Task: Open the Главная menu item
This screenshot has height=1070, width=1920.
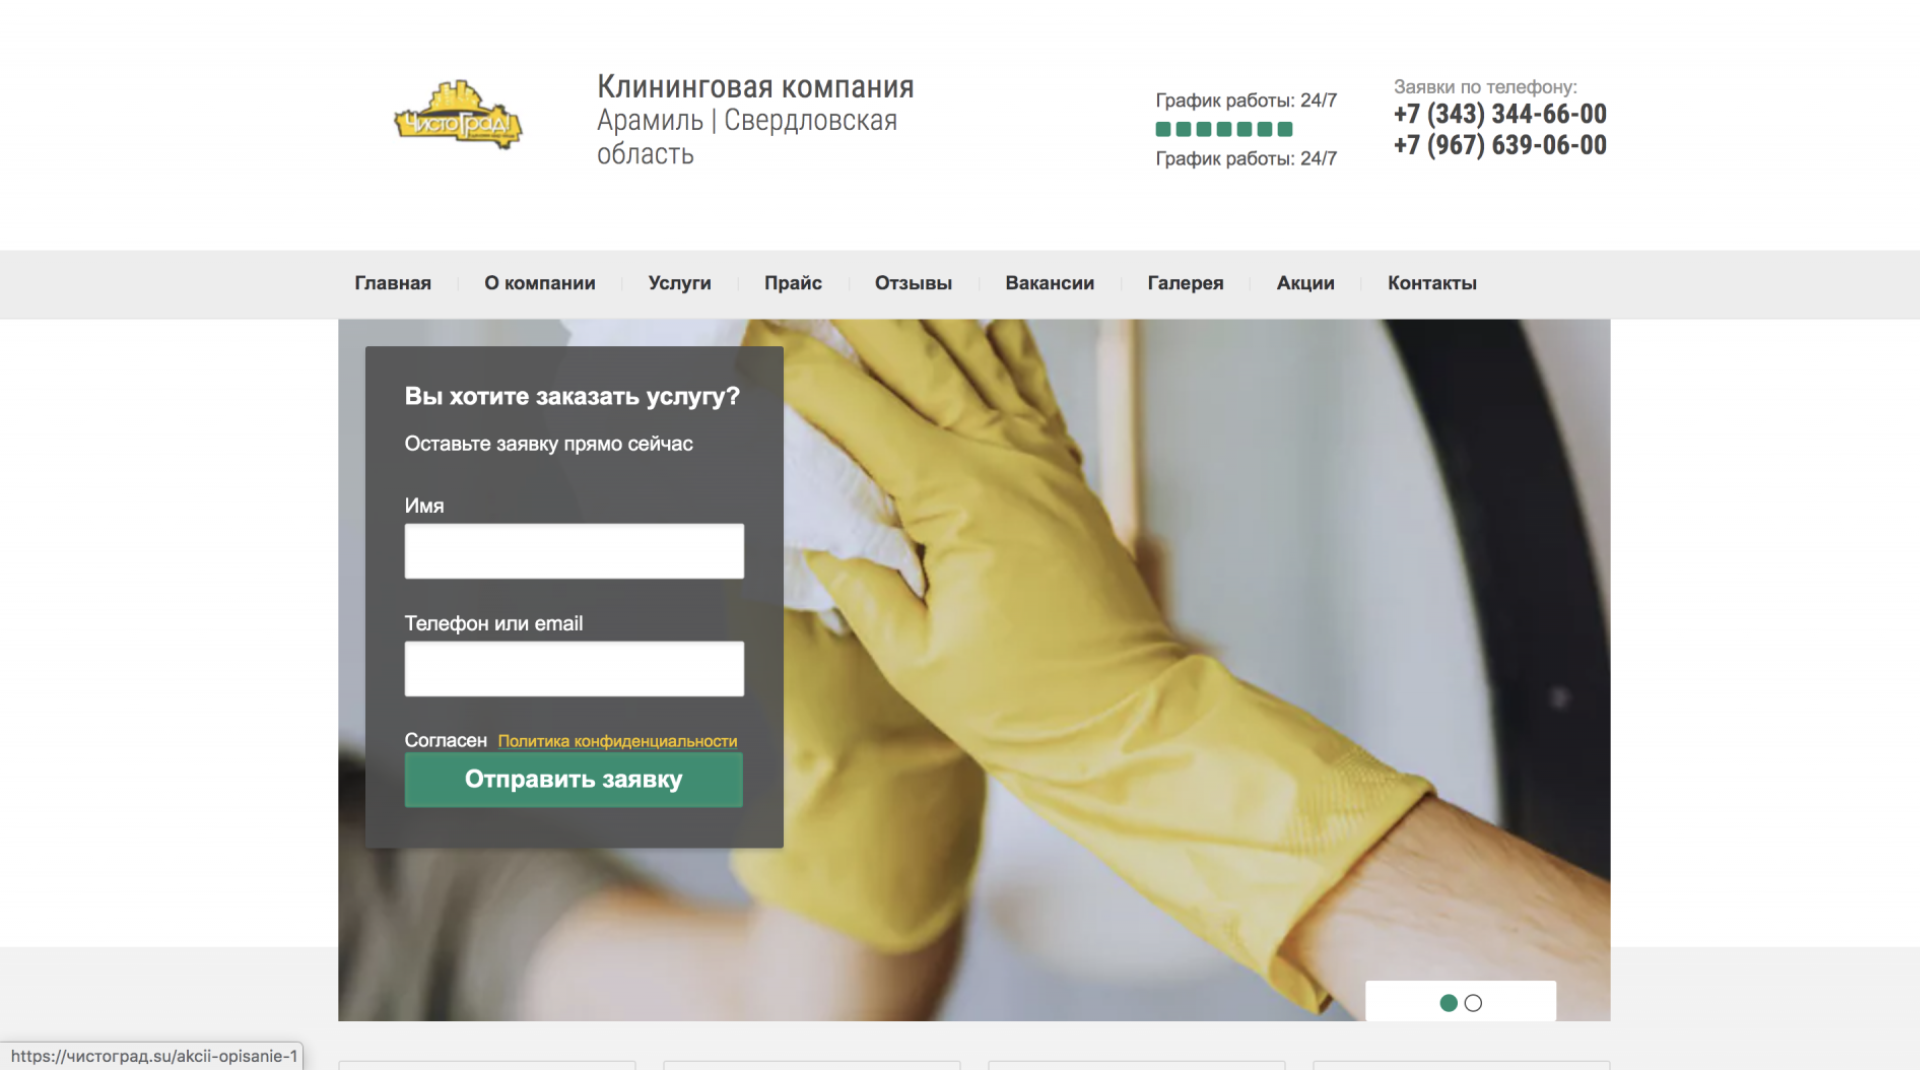Action: 392,283
